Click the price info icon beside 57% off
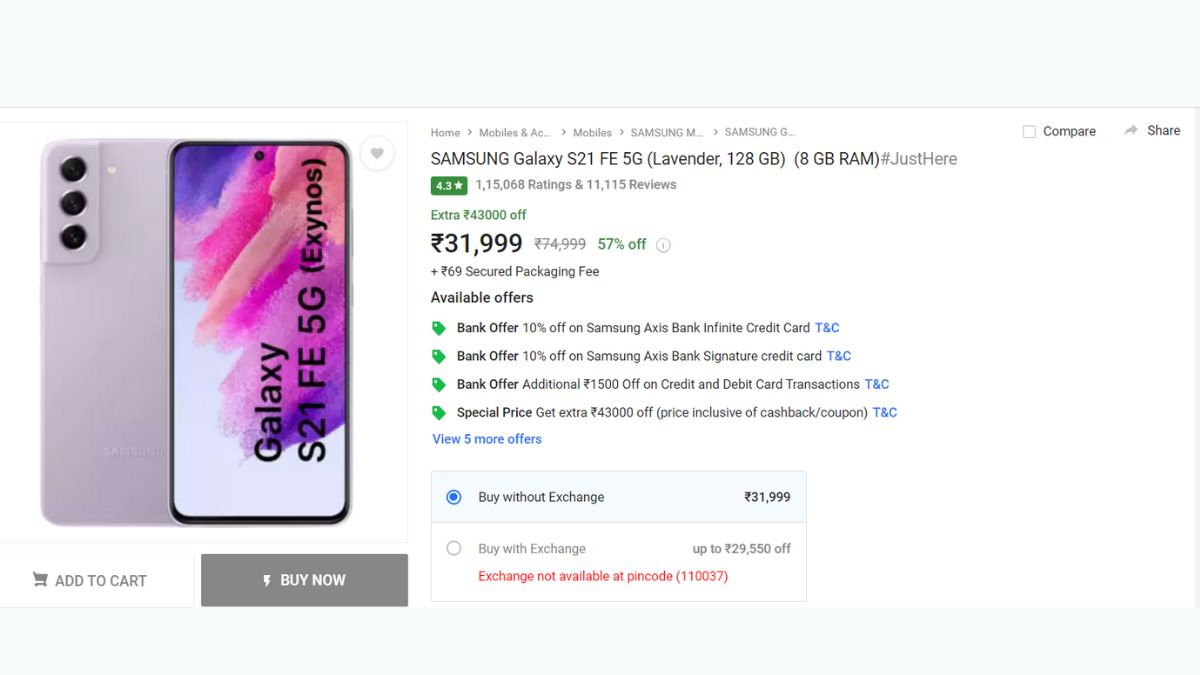This screenshot has height=675, width=1200. pos(663,245)
